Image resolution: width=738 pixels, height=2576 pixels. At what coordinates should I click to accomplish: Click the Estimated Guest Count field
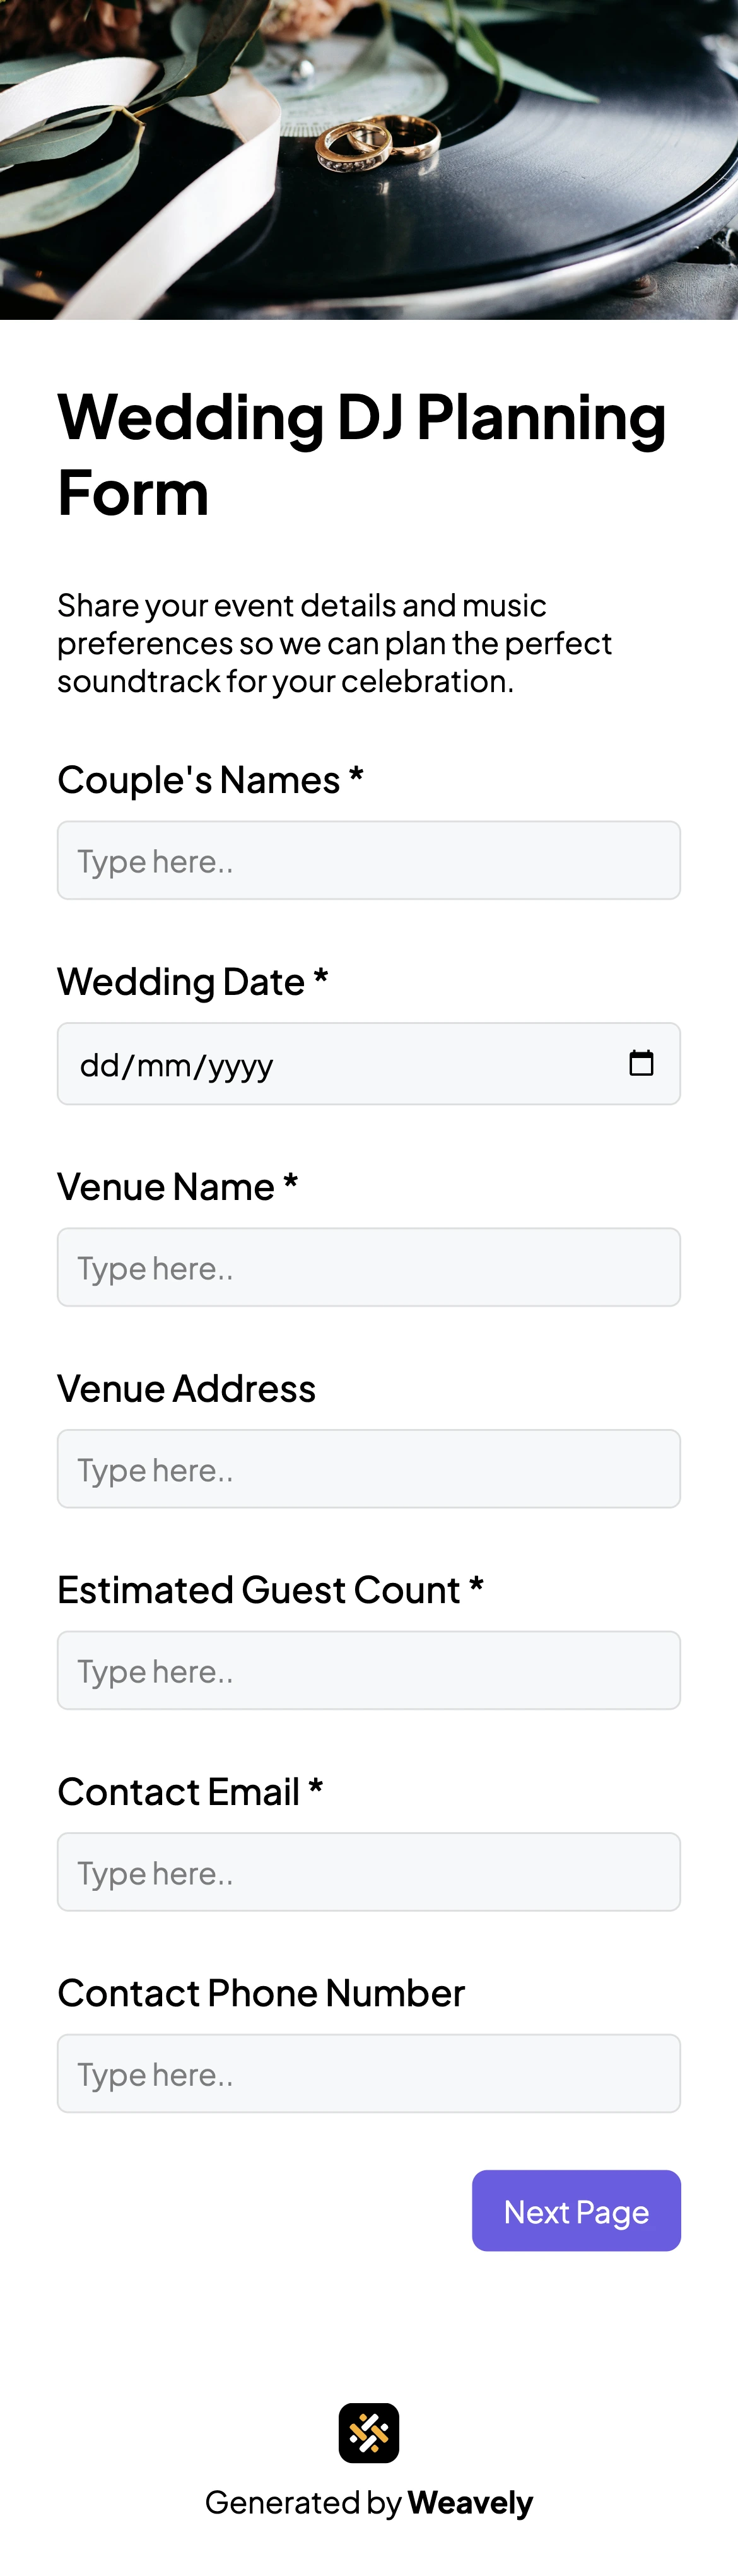tap(369, 1670)
